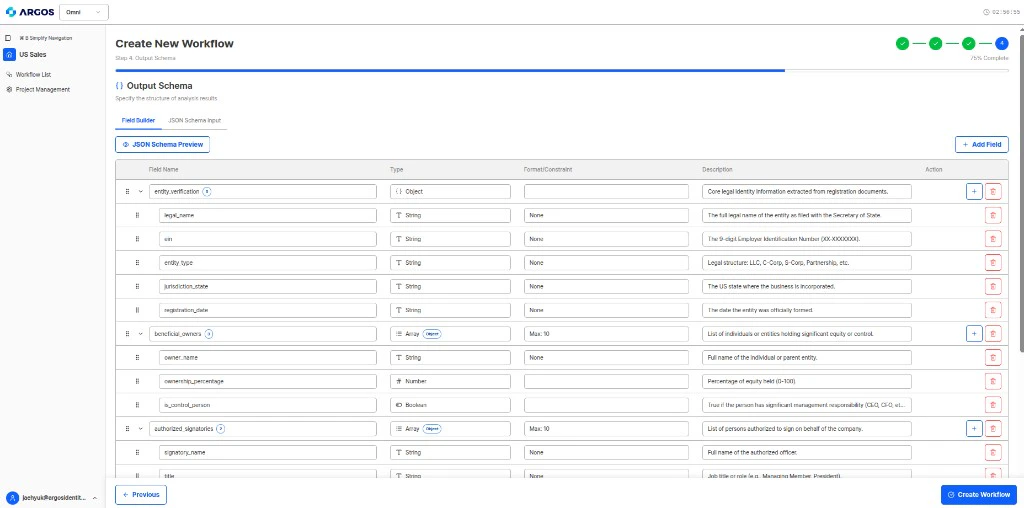Grab drag handle of entity_verification row
The width and height of the screenshot is (1024, 508).
(x=127, y=191)
